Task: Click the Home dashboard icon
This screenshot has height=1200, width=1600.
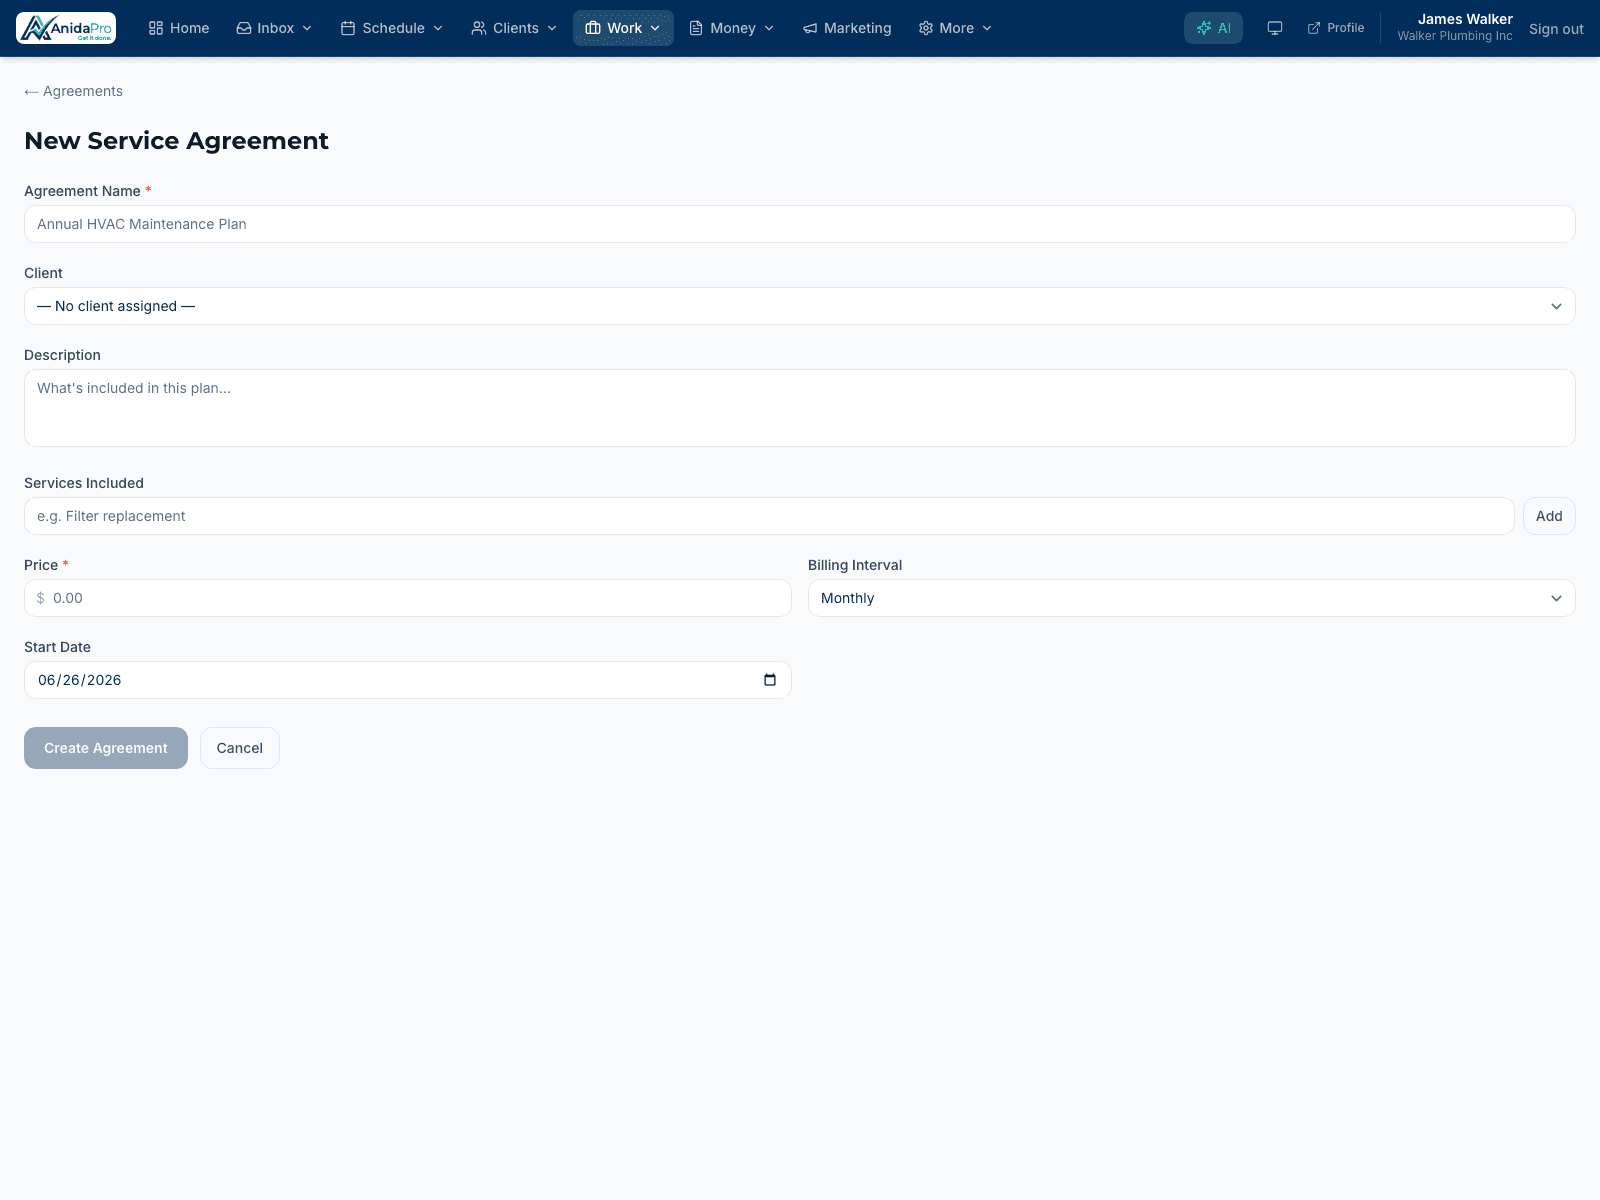Action: (156, 28)
